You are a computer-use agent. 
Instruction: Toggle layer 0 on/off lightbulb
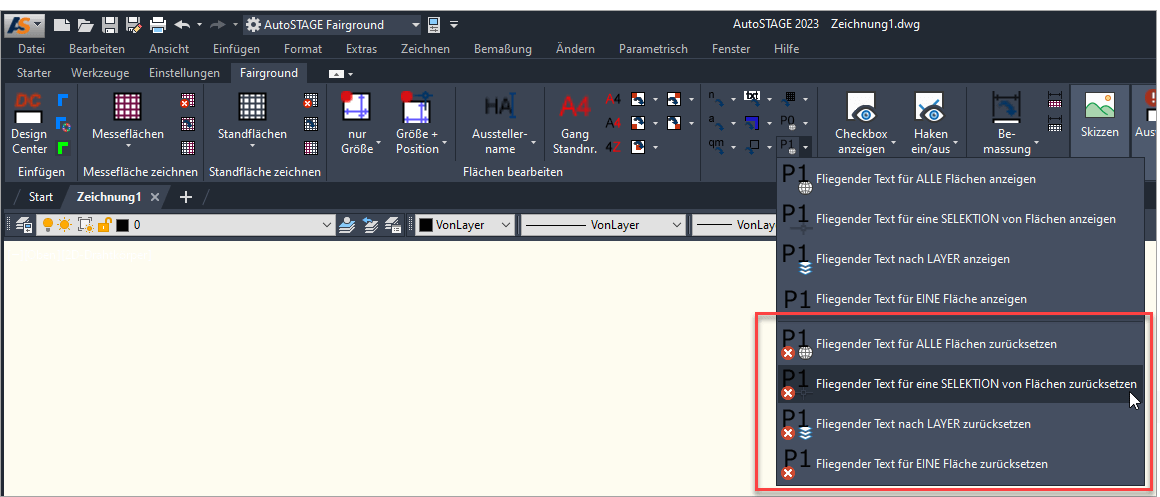47,225
